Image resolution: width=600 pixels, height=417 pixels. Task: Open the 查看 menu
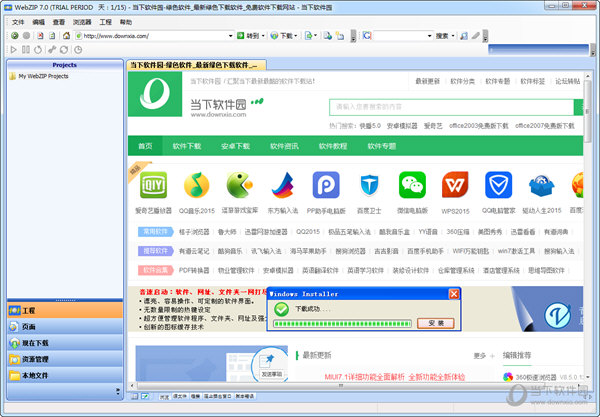click(x=59, y=22)
